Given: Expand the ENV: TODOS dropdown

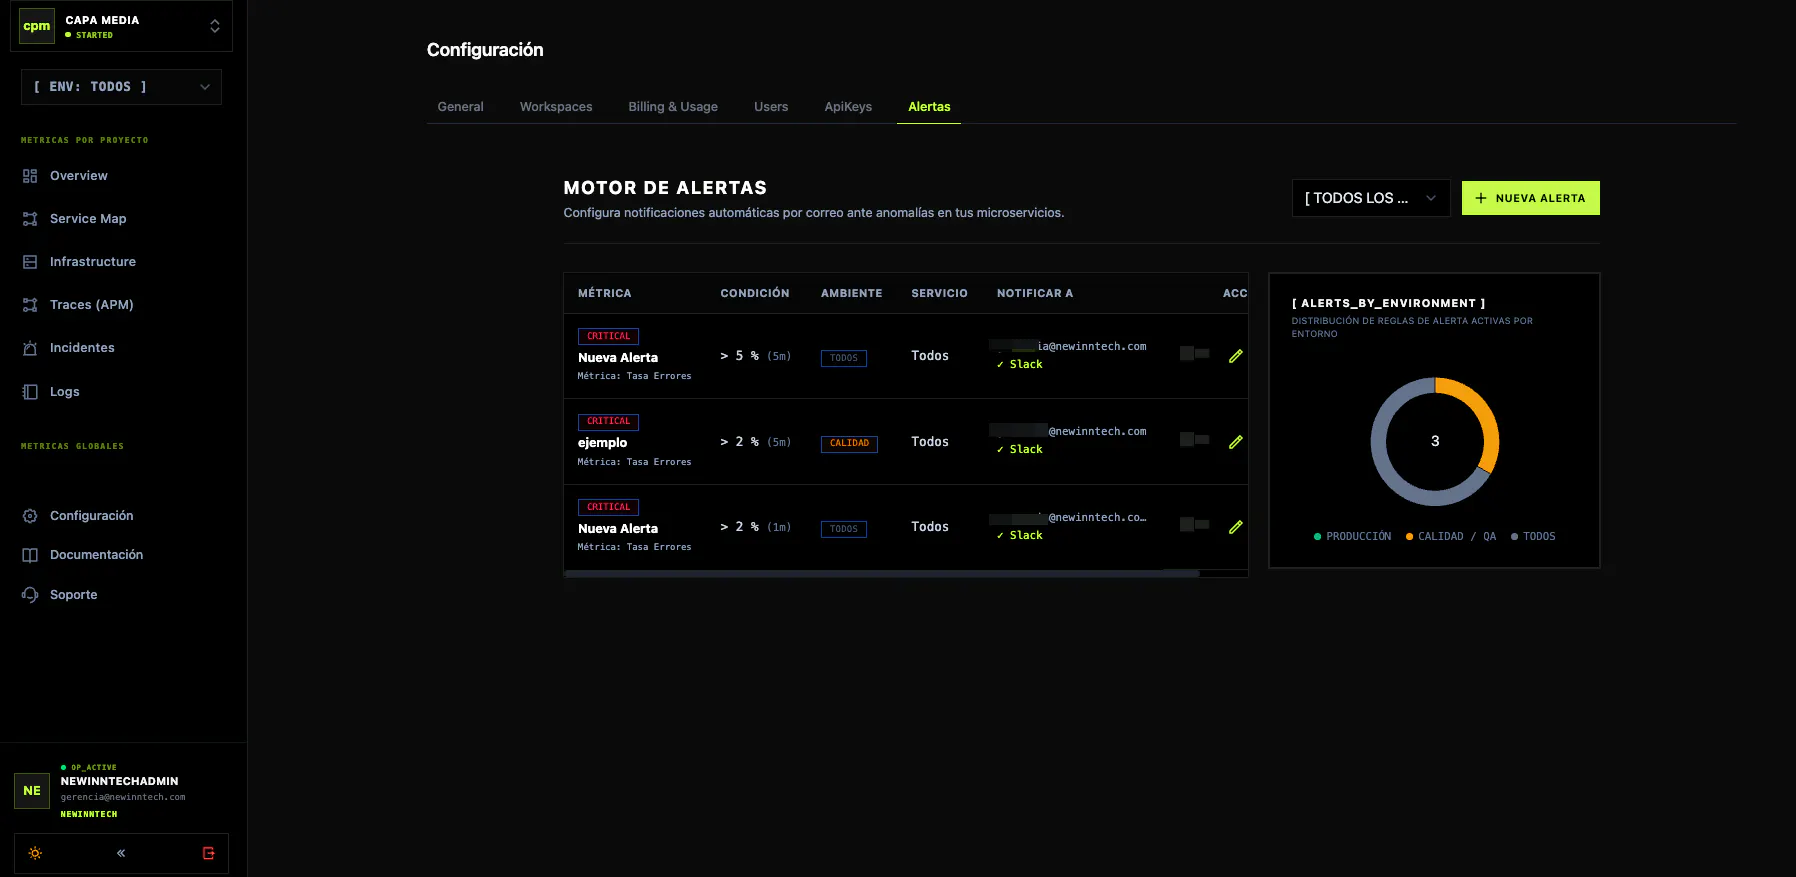Looking at the screenshot, I should (121, 87).
